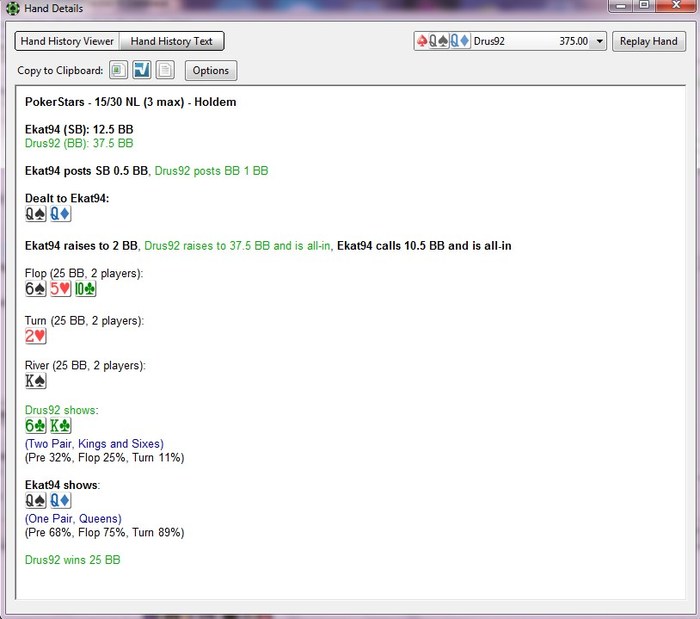Click the 2 of hearts turn card

pos(35,336)
